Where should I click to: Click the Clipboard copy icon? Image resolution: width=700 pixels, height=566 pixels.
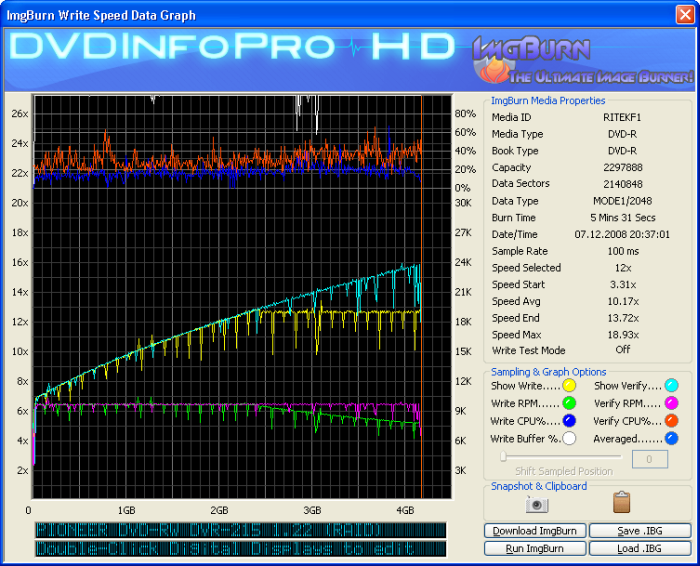pyautogui.click(x=621, y=502)
